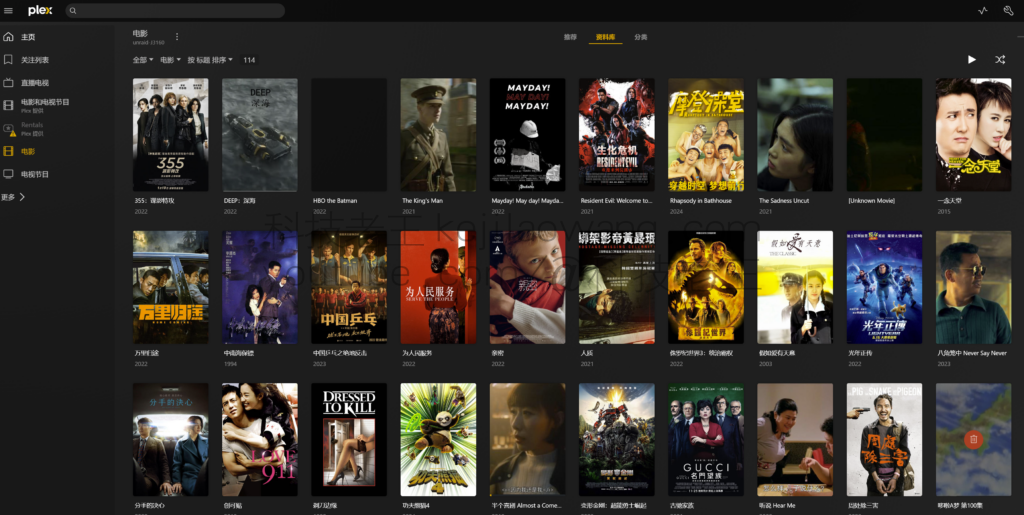Viewport: 1024px width, 515px height.
Task: Open the DEEP 深海 poster
Action: [x=260, y=135]
